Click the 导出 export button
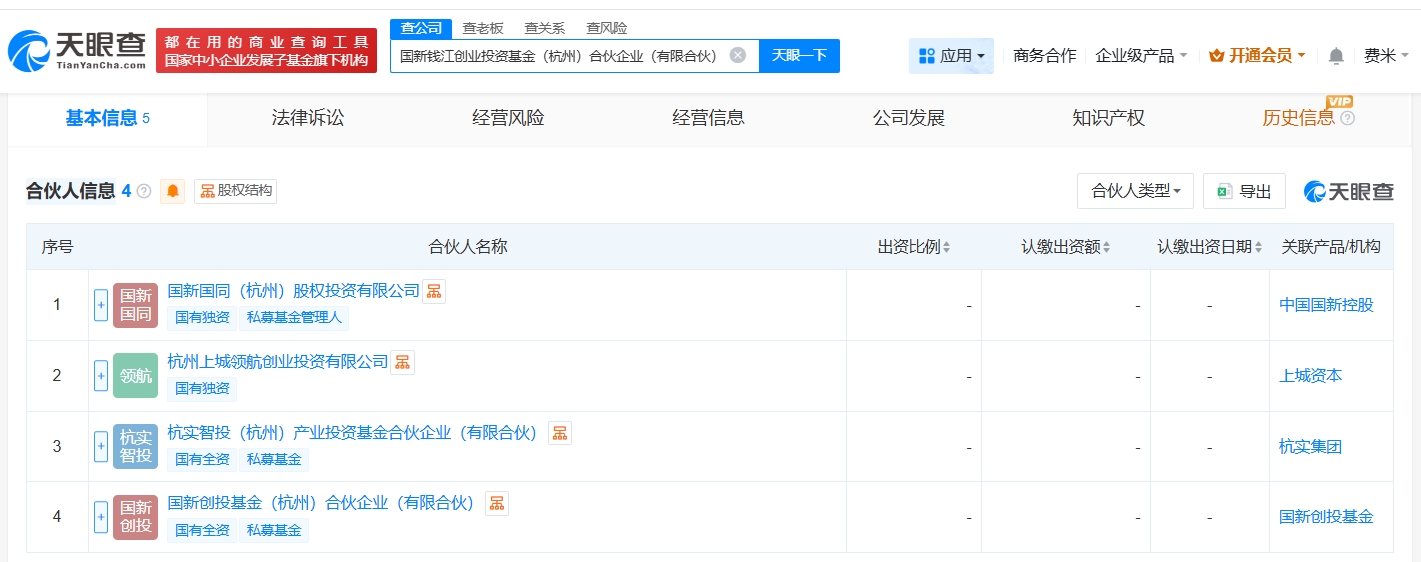Image resolution: width=1421 pixels, height=562 pixels. pyautogui.click(x=1244, y=191)
